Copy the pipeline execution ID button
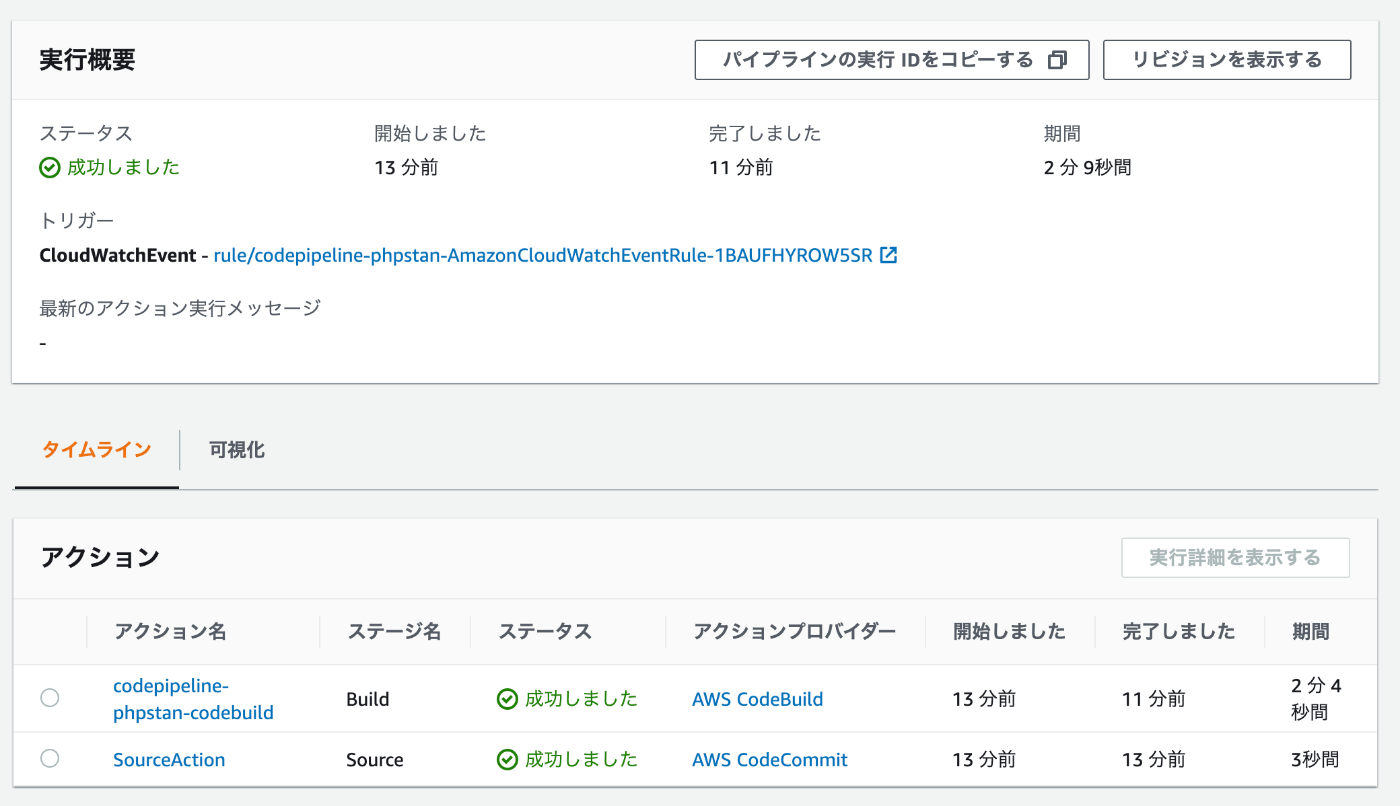Viewport: 1400px width, 806px height. [892, 60]
